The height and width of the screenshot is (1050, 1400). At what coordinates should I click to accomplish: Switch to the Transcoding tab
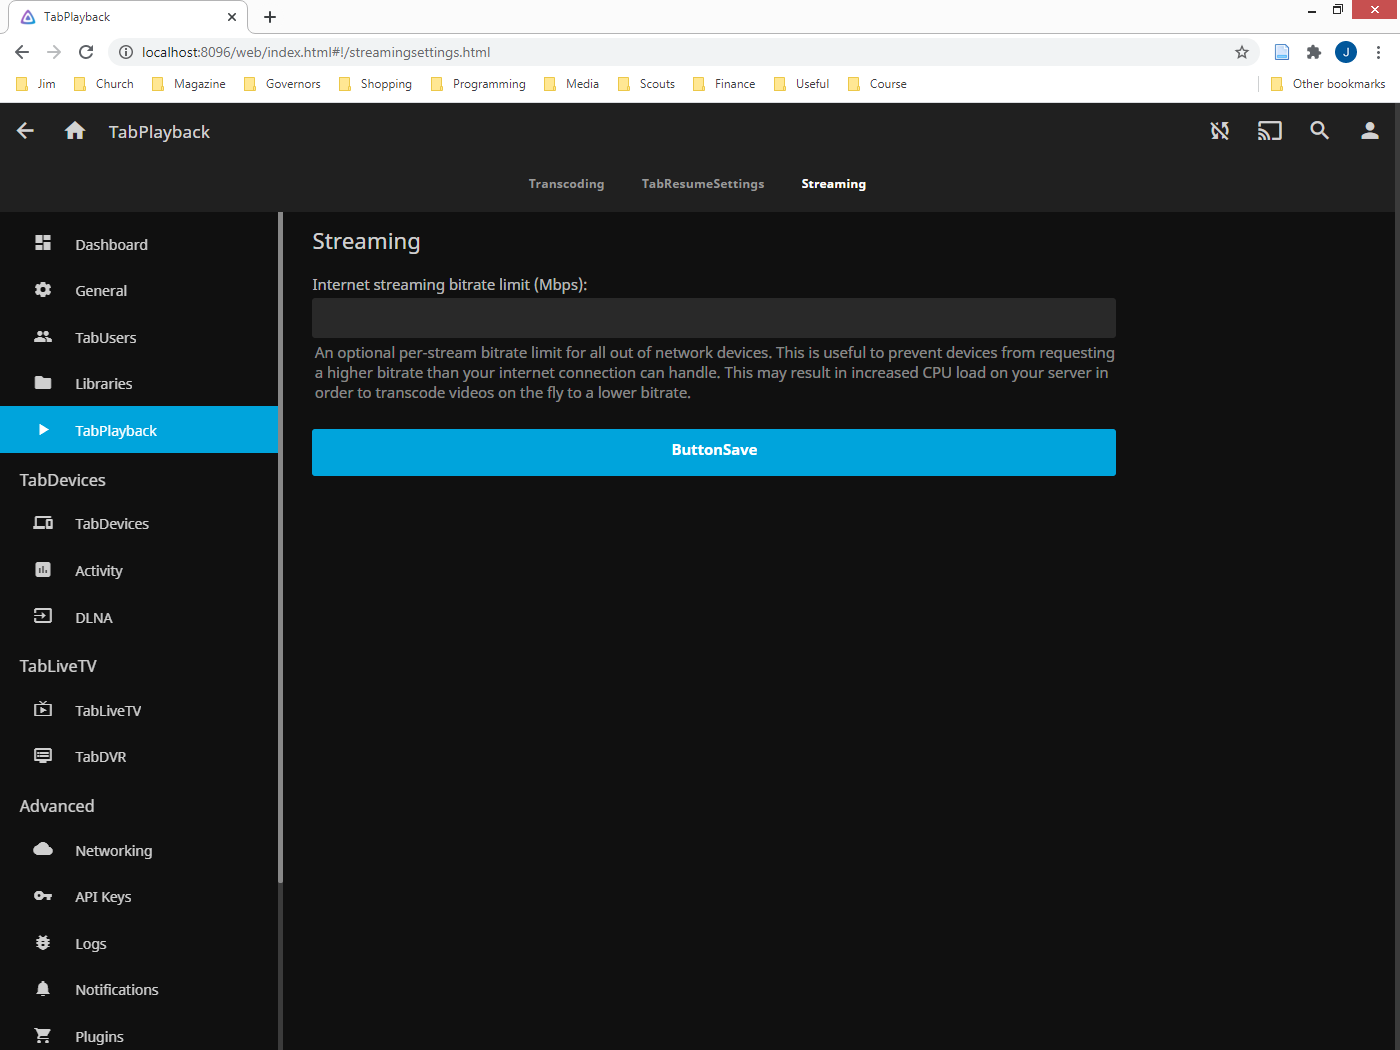tap(566, 184)
